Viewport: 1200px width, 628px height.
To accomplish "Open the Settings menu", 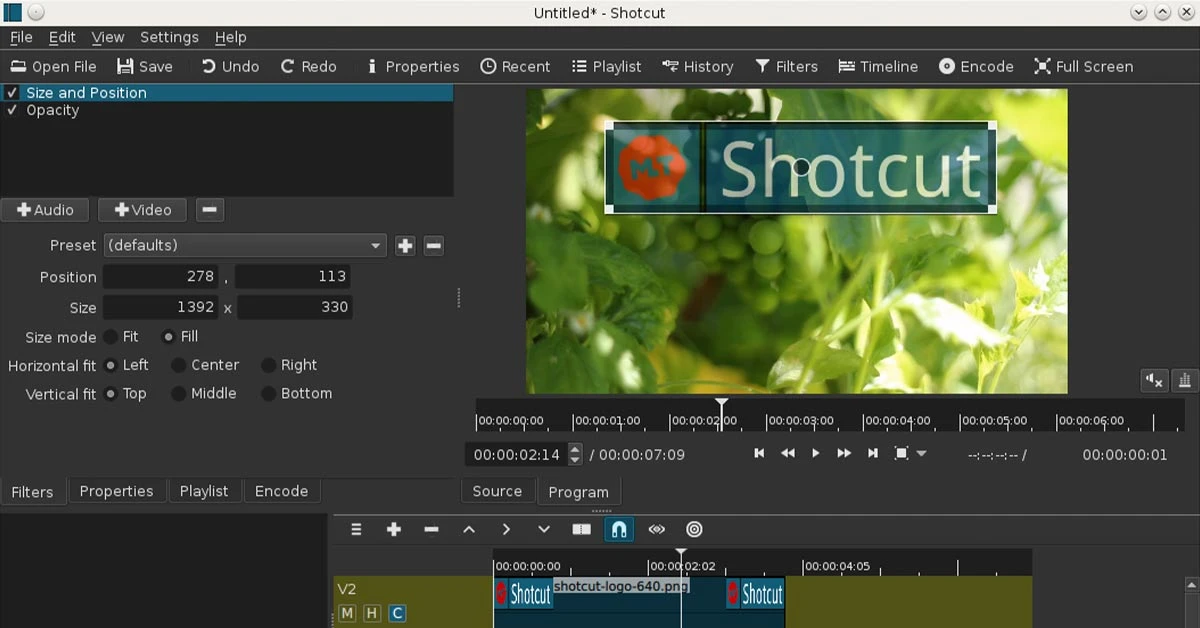I will point(169,37).
